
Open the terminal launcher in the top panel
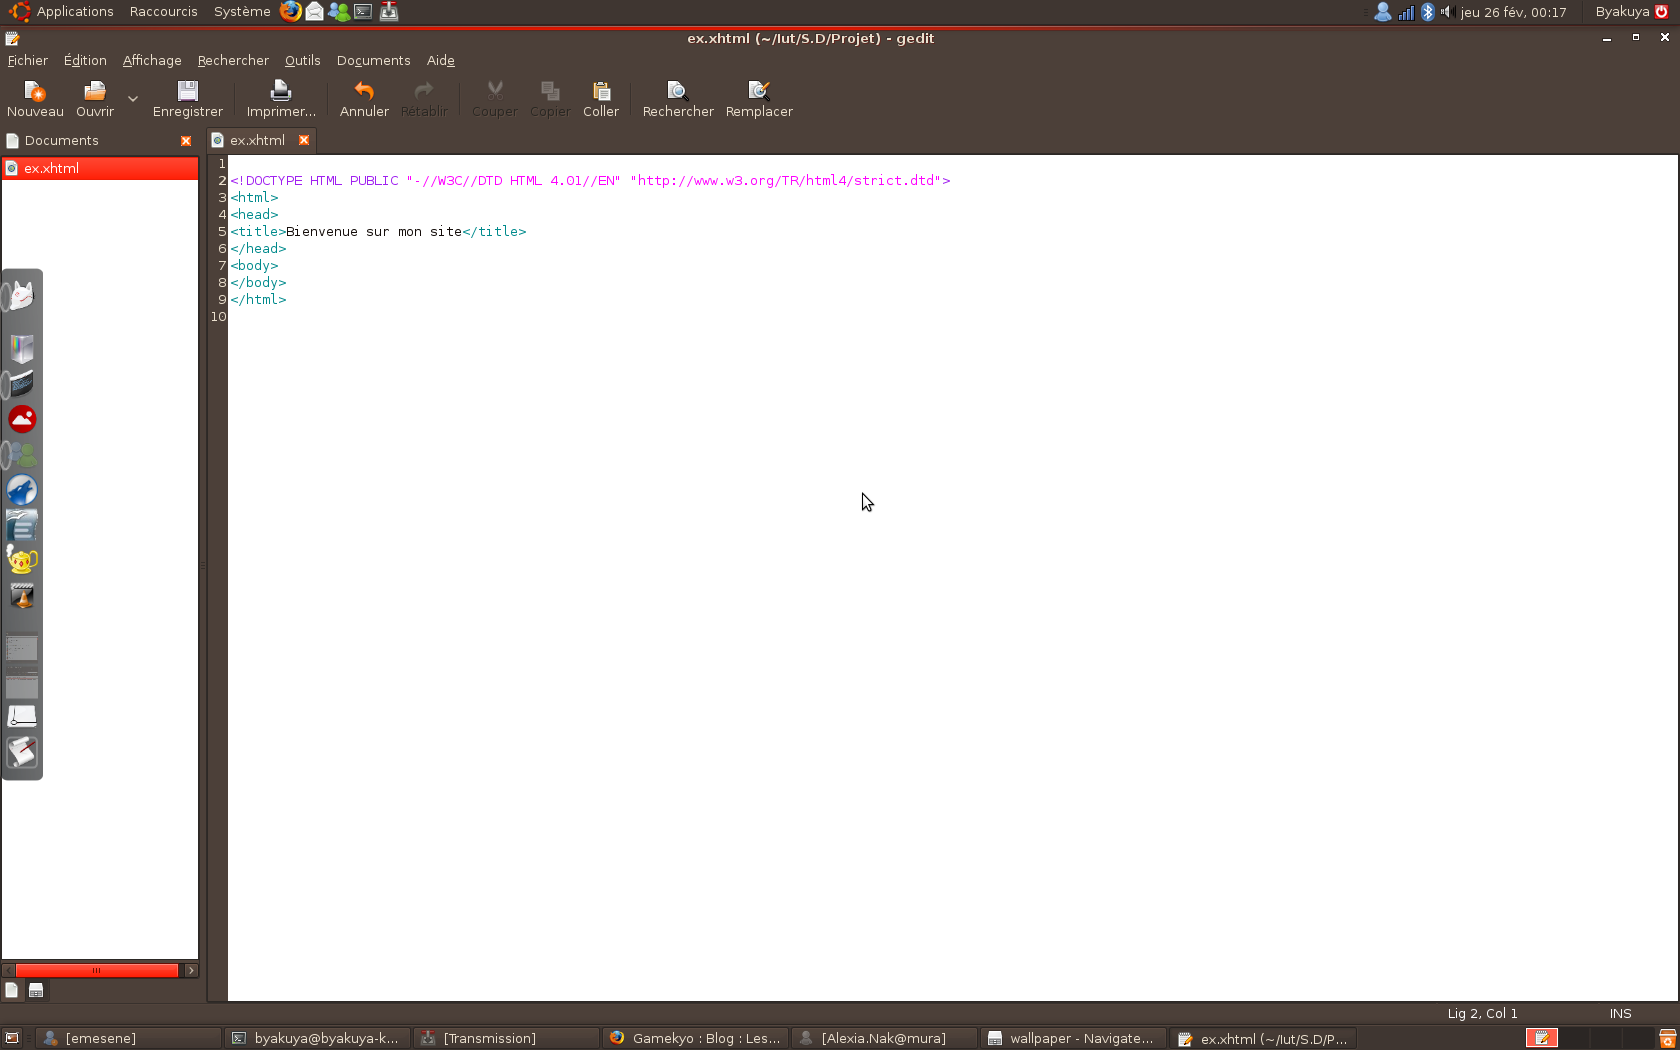pyautogui.click(x=364, y=11)
